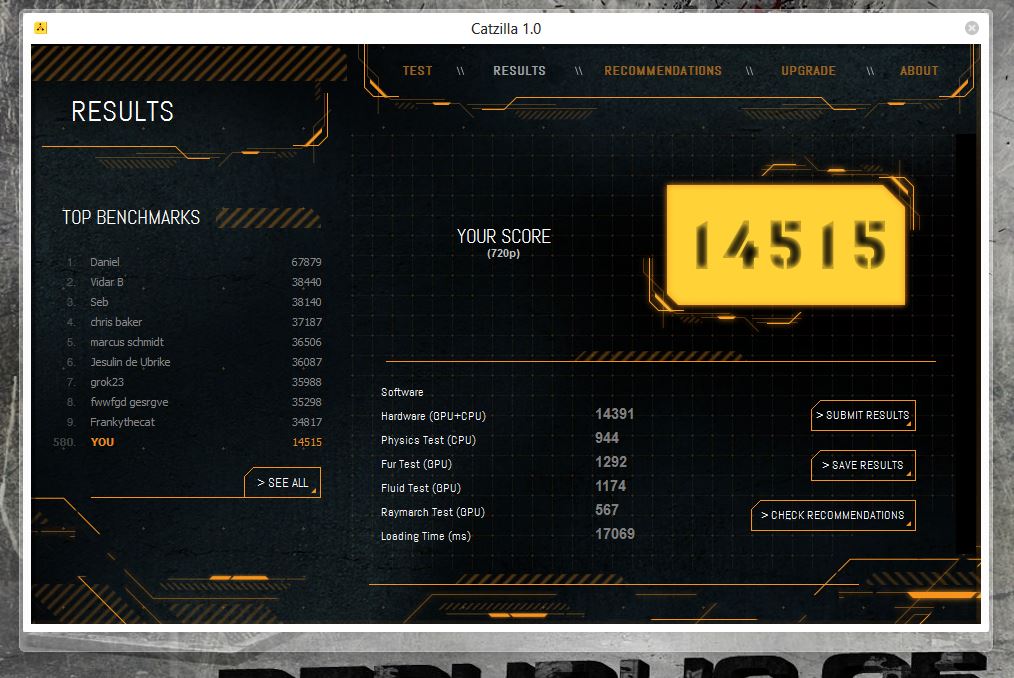Screen dimensions: 1014x678
Task: Click the YOU row in rankings
Action: (x=188, y=442)
